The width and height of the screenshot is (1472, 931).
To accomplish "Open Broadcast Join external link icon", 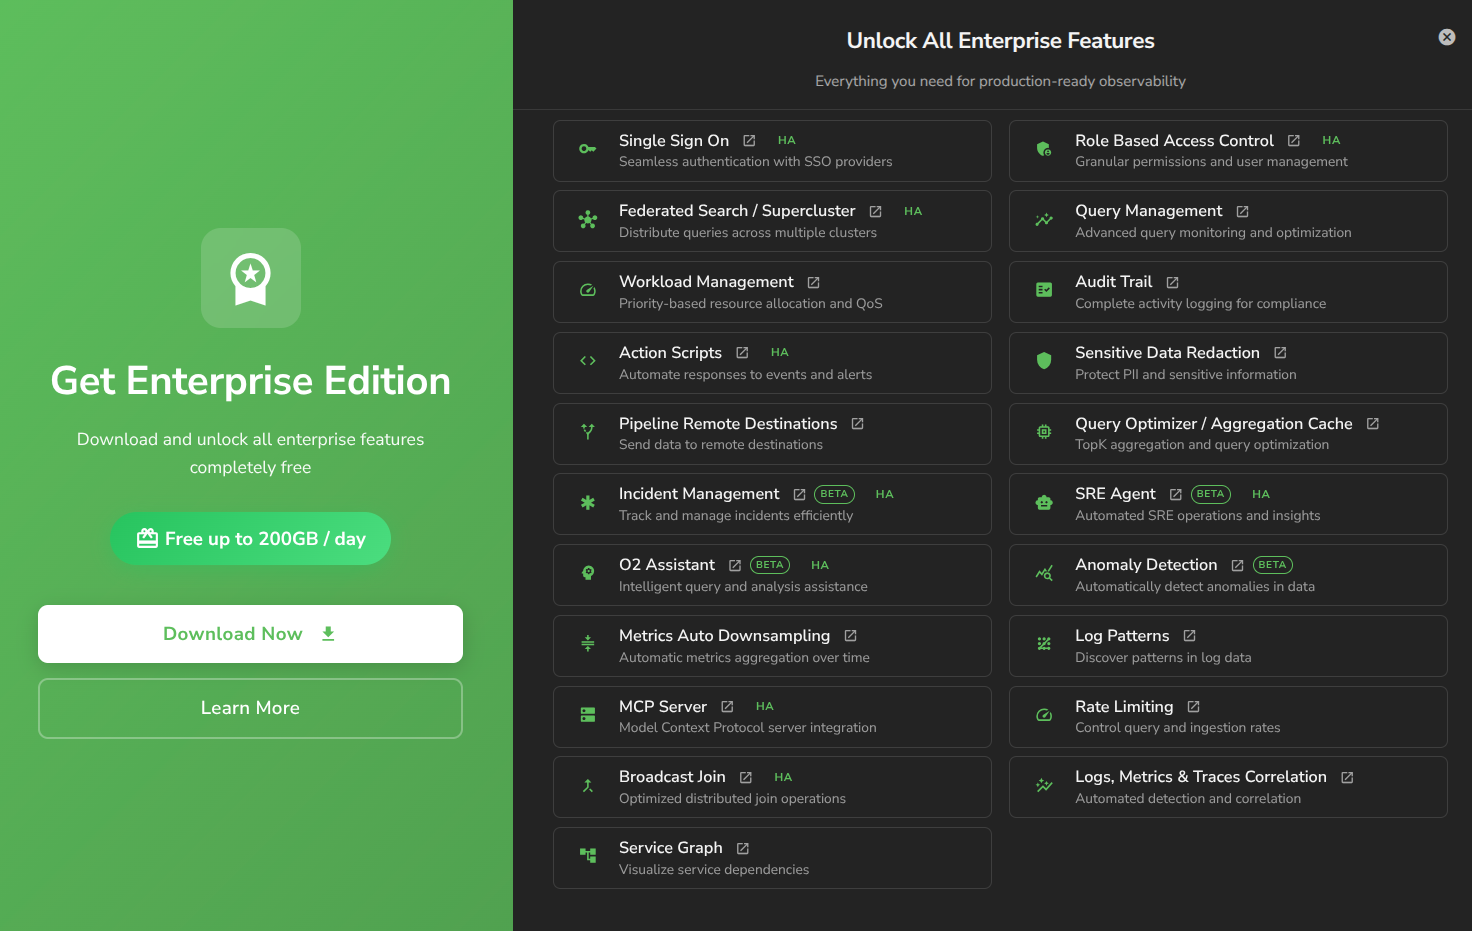I will (745, 778).
